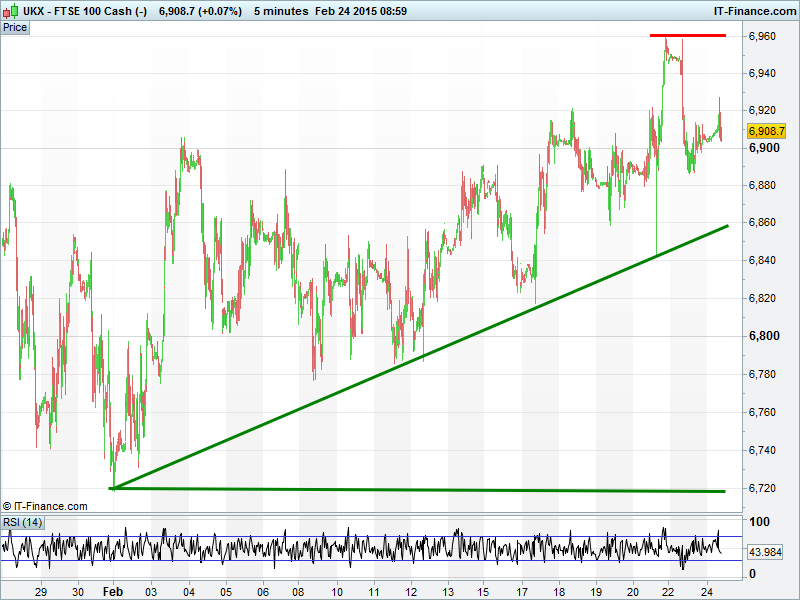Viewport: 800px width, 600px height.
Task: Click the RSI value label 43.984
Action: (766, 553)
